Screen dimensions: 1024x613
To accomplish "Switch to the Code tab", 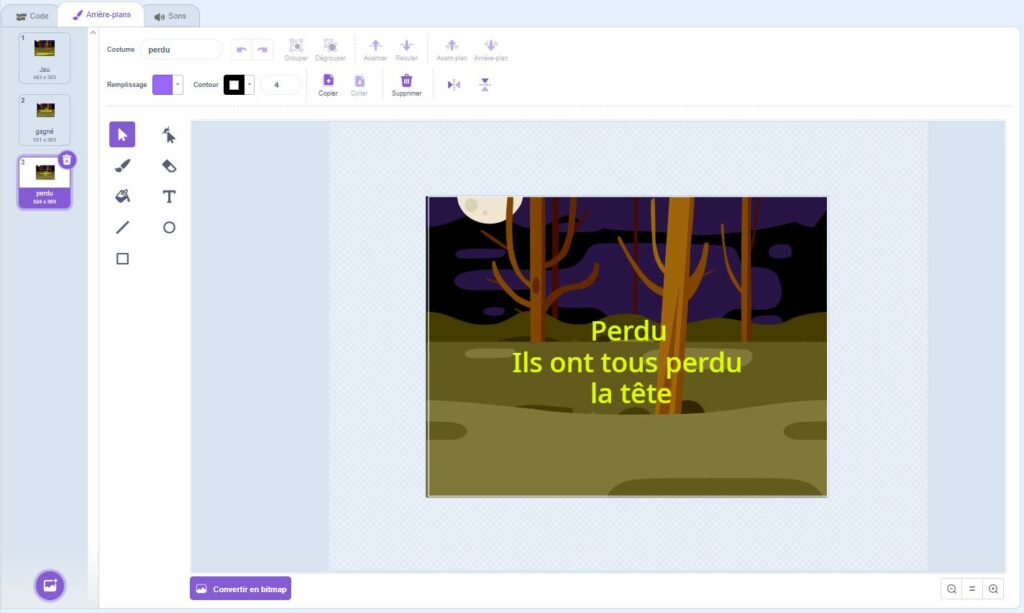I will coord(32,16).
